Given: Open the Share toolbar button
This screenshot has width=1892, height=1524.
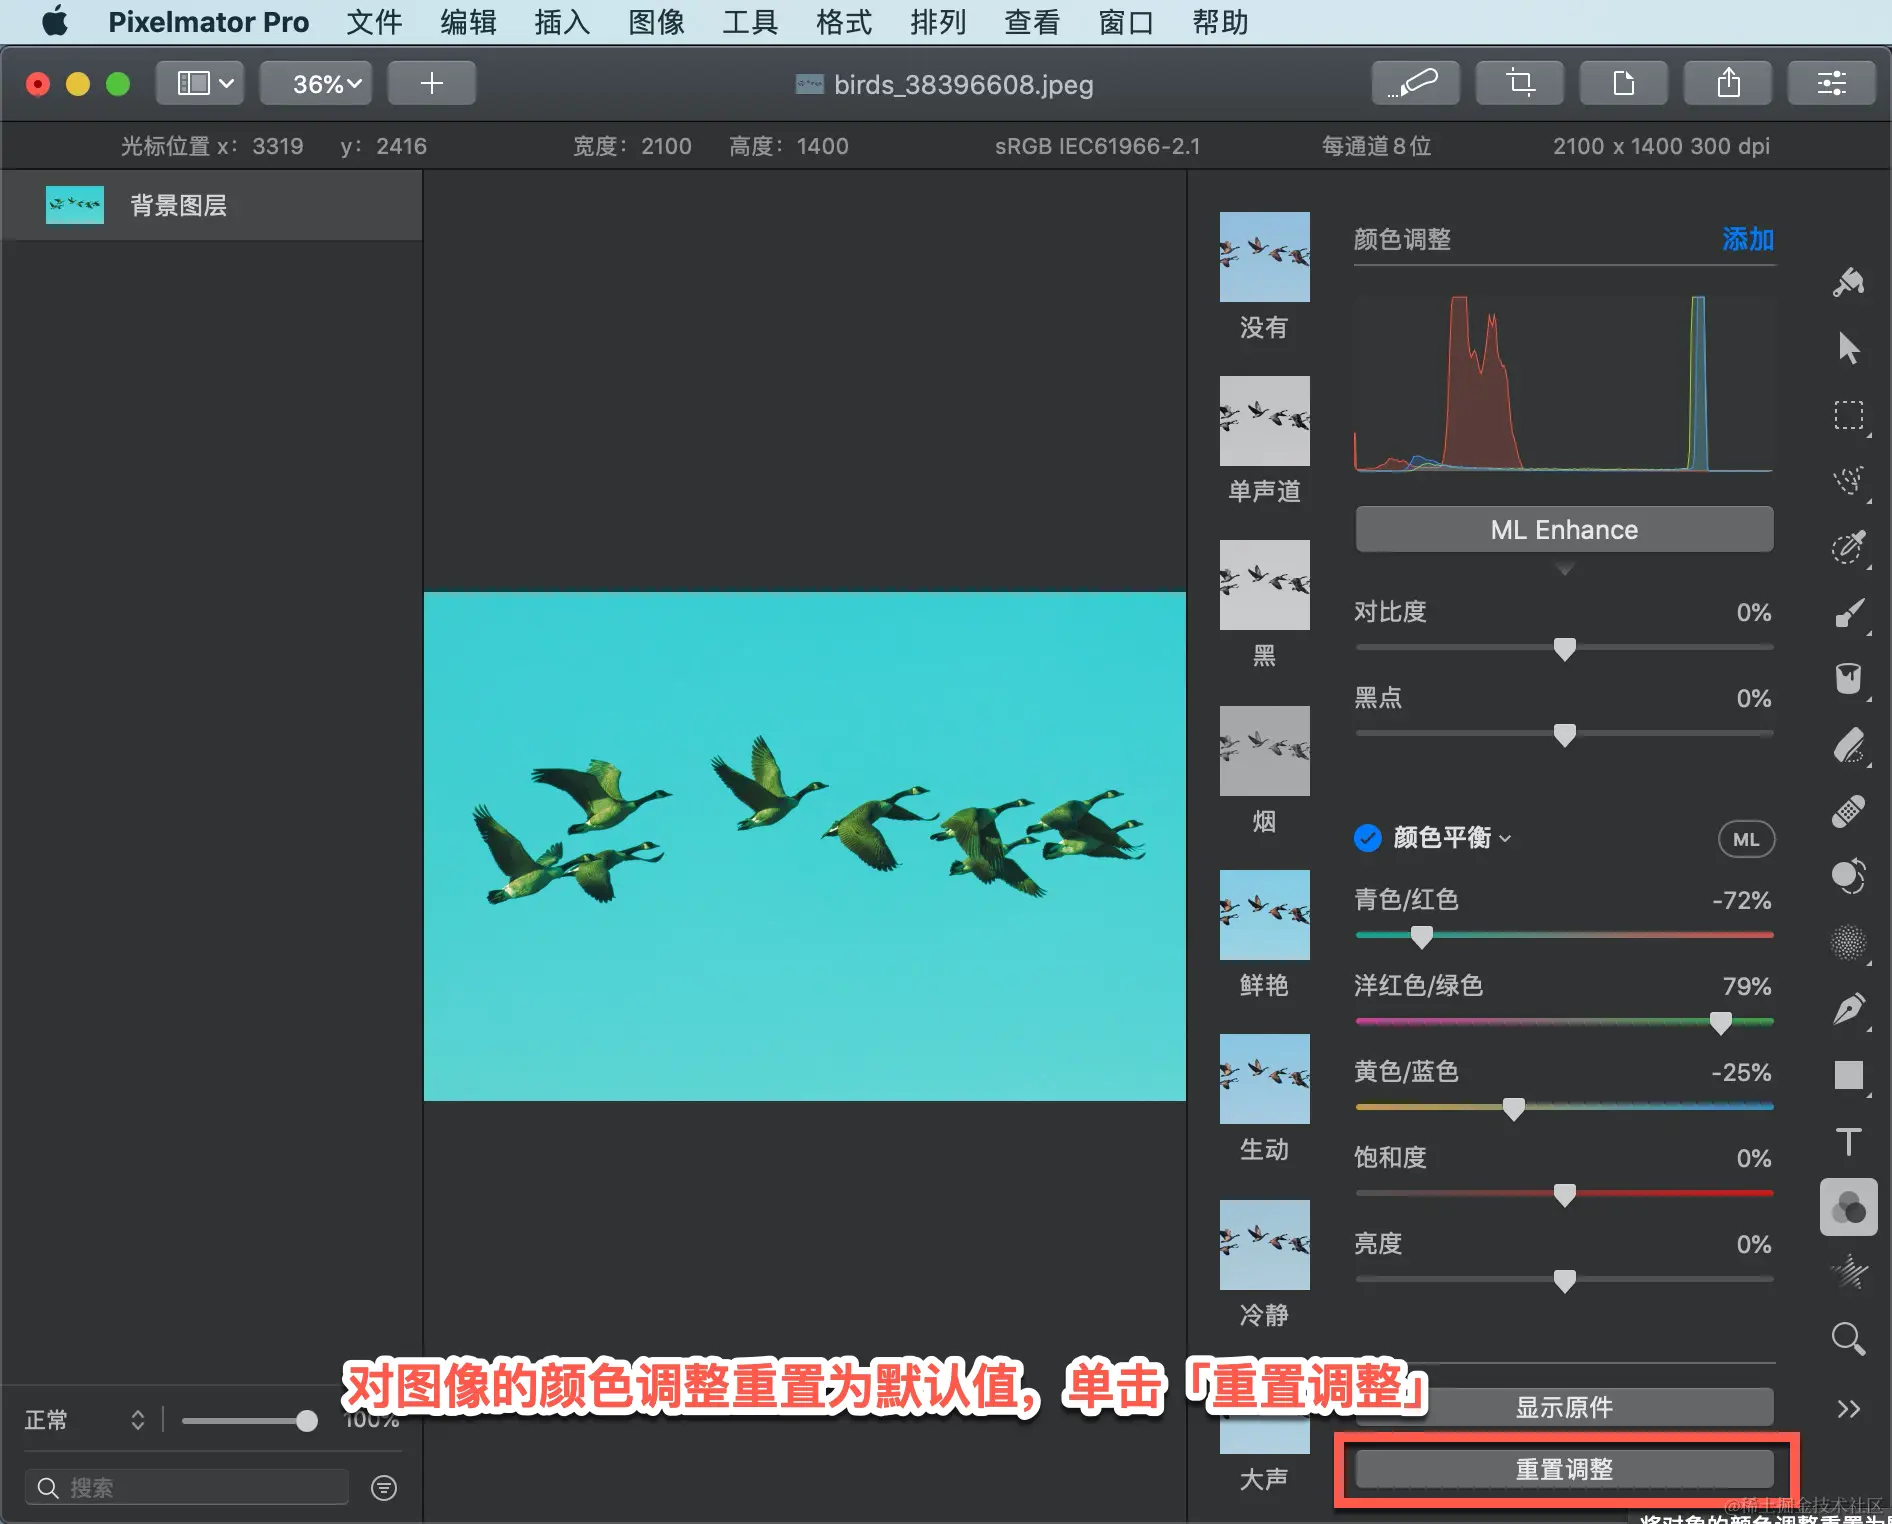Looking at the screenshot, I should click(x=1728, y=83).
